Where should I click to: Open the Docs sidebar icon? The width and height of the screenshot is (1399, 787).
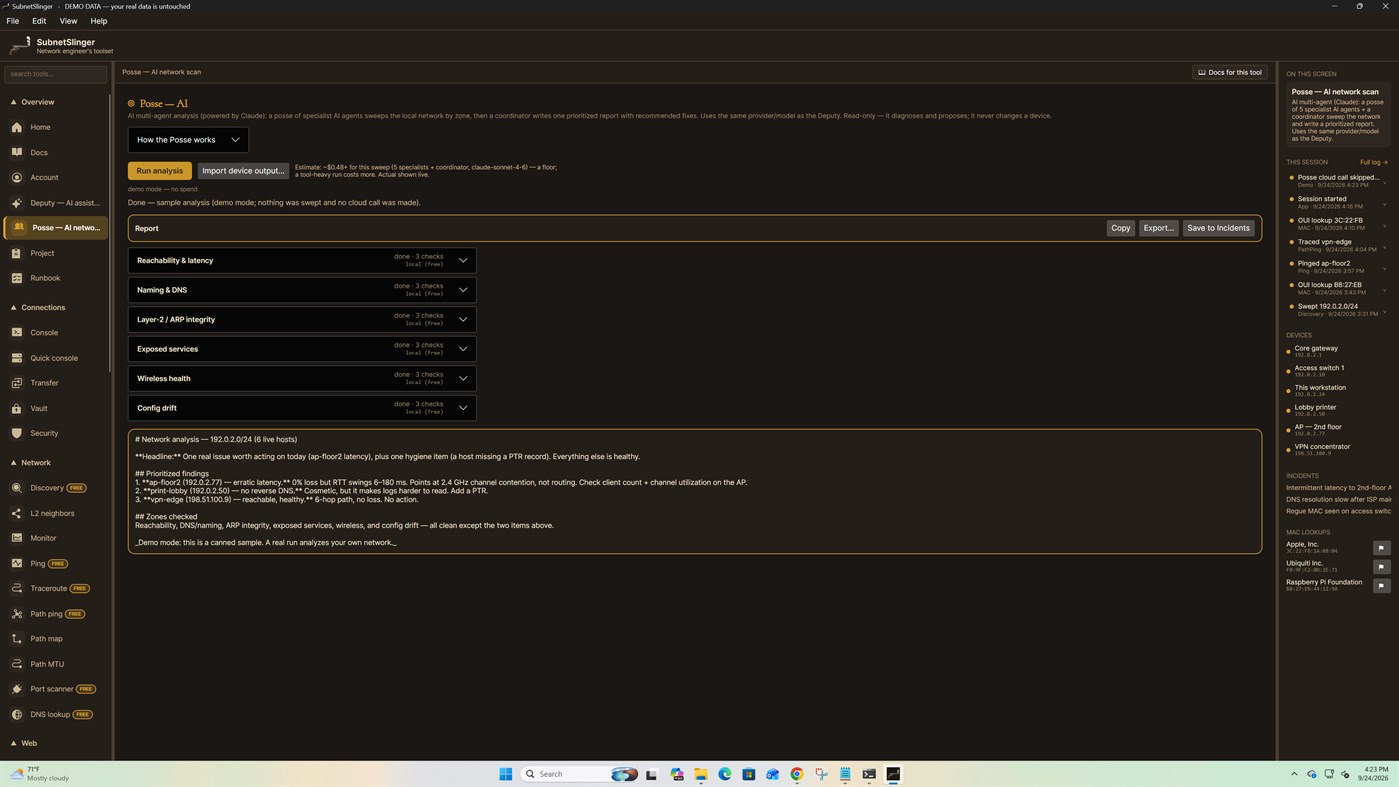point(17,152)
